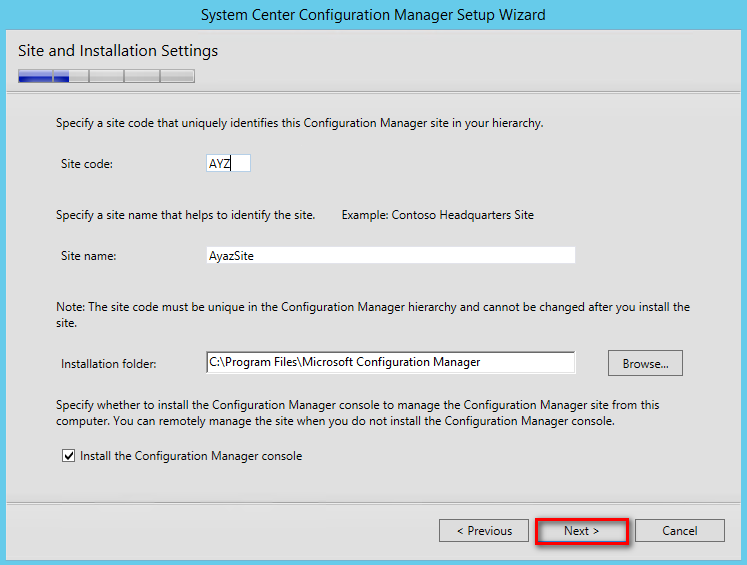The image size is (747, 565).
Task: Click the Site and Installation Settings heading
Action: (118, 50)
